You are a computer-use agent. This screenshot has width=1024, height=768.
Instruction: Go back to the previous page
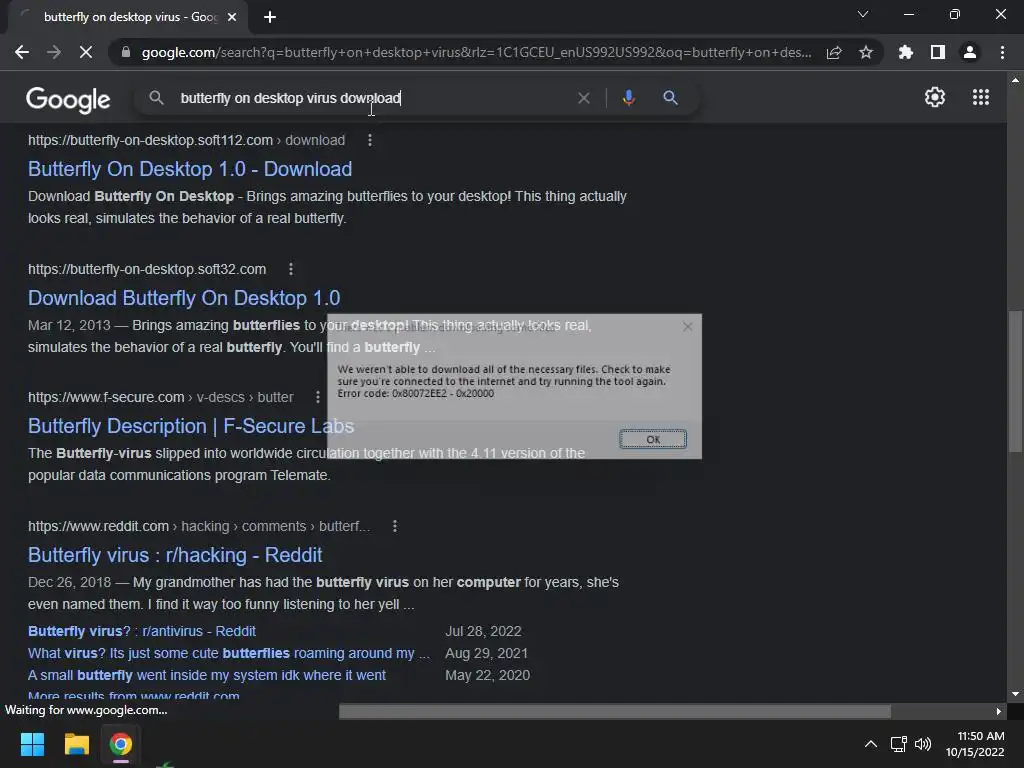click(22, 52)
